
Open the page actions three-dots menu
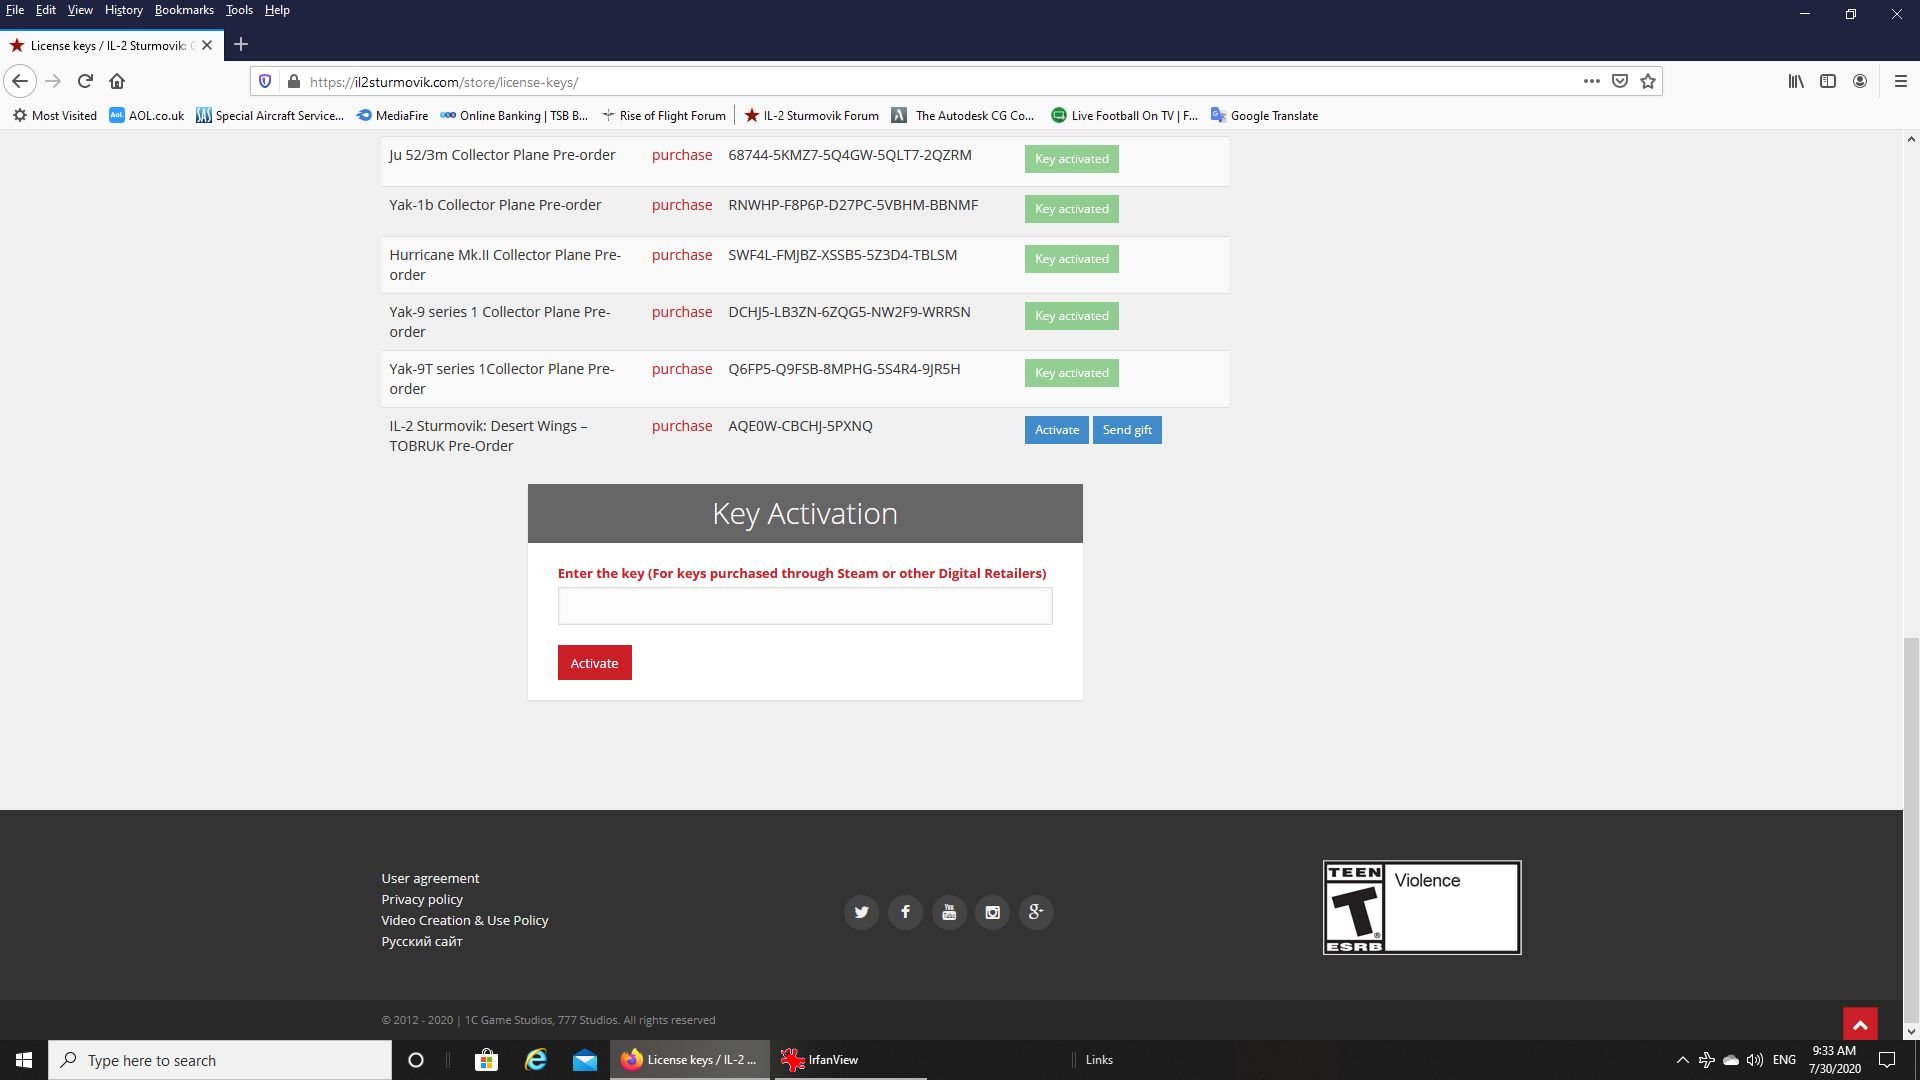1591,82
